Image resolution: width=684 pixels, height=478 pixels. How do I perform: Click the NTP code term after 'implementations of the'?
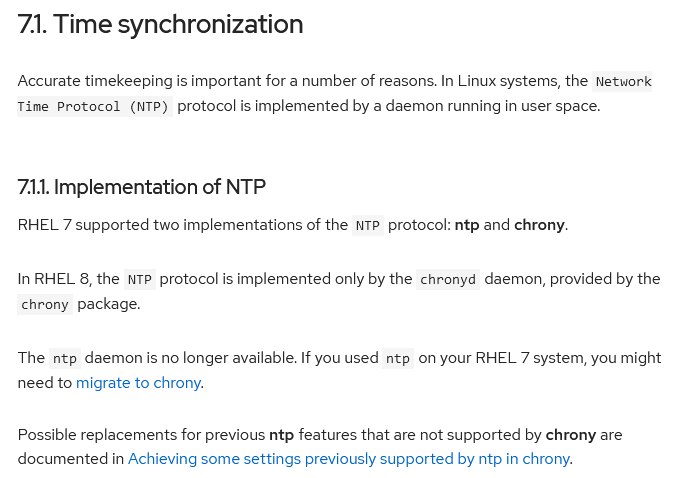(368, 225)
